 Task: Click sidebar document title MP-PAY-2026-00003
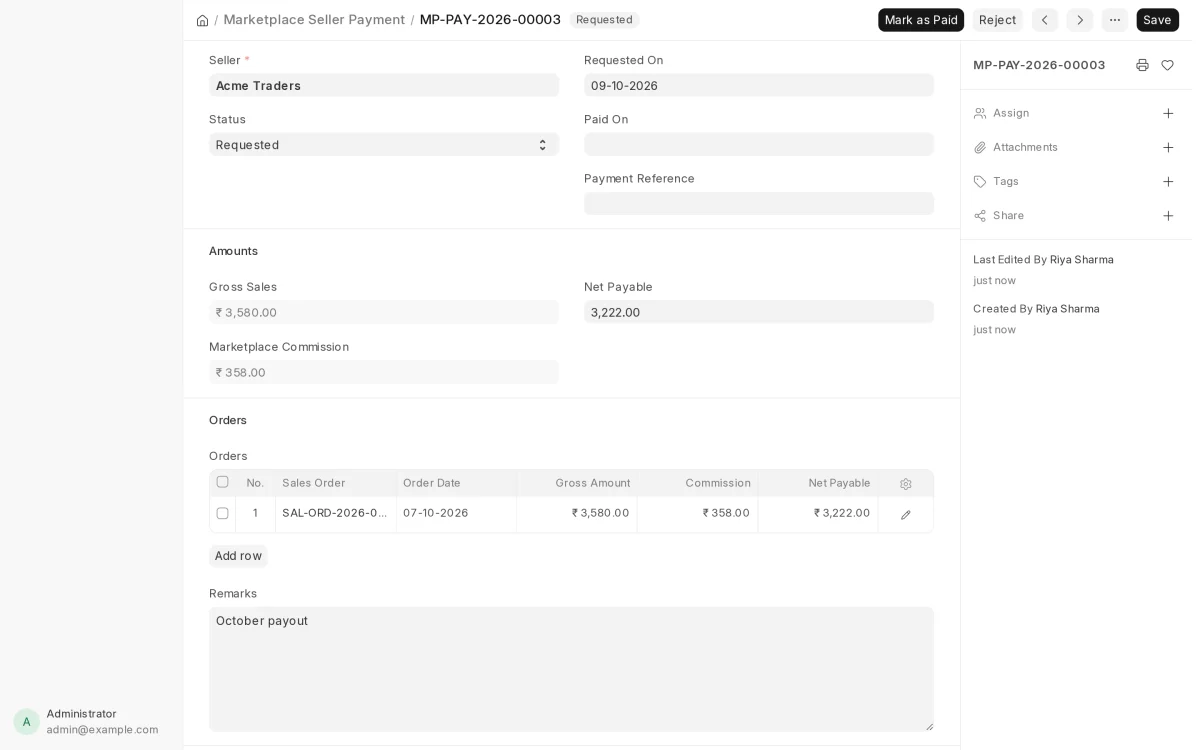pyautogui.click(x=1039, y=65)
